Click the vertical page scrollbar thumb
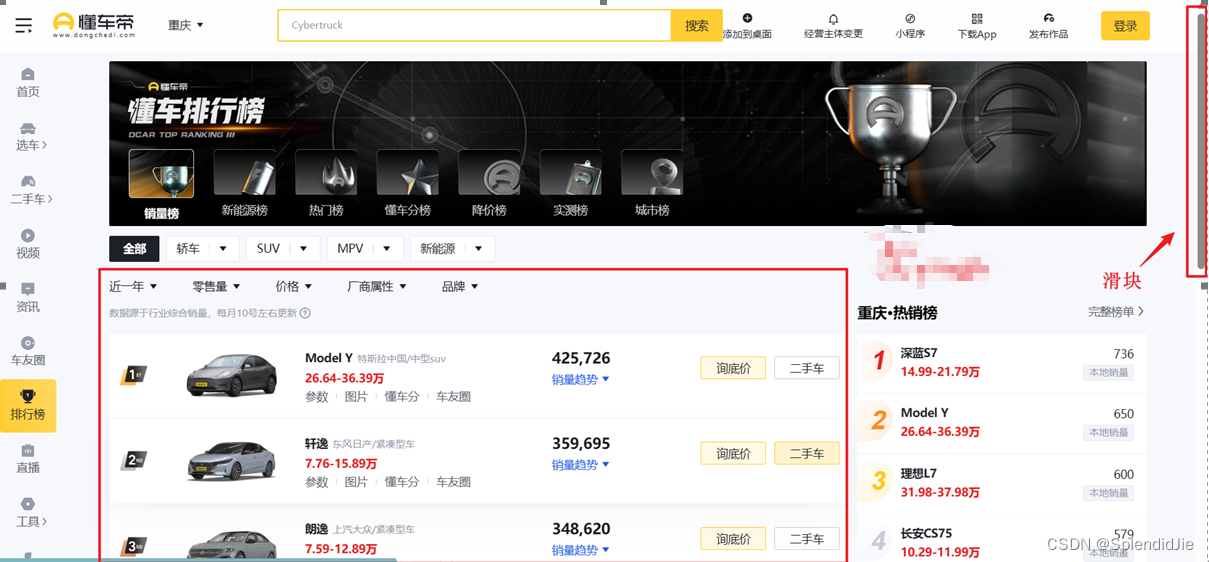This screenshot has height=562, width=1209. (1201, 140)
